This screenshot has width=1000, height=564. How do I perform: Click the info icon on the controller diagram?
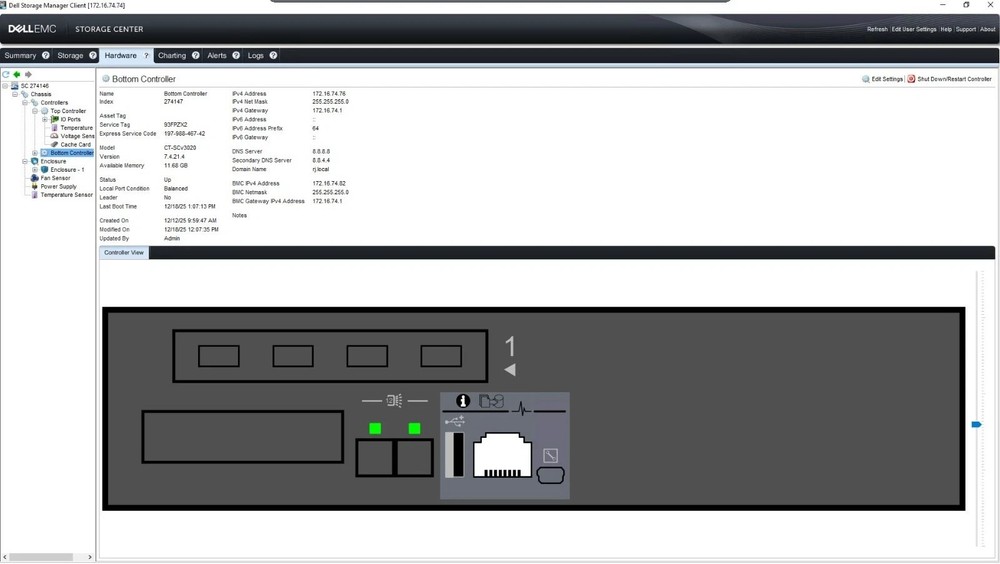coord(463,401)
